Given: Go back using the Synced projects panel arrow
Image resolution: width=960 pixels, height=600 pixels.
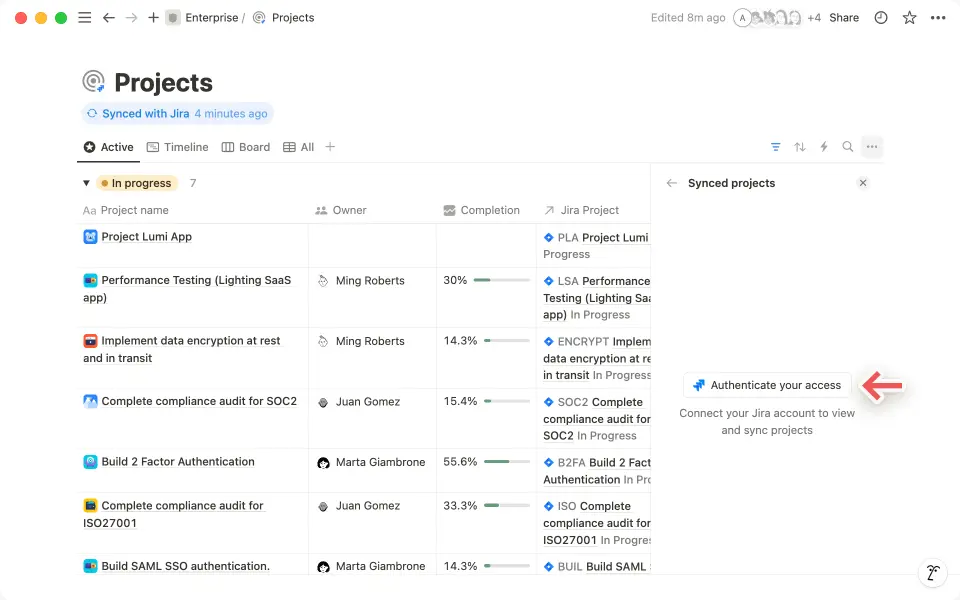Looking at the screenshot, I should coord(671,183).
